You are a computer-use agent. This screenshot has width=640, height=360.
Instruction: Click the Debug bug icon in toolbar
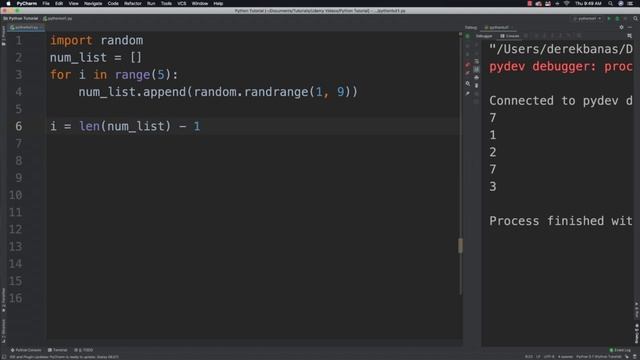[x=617, y=18]
